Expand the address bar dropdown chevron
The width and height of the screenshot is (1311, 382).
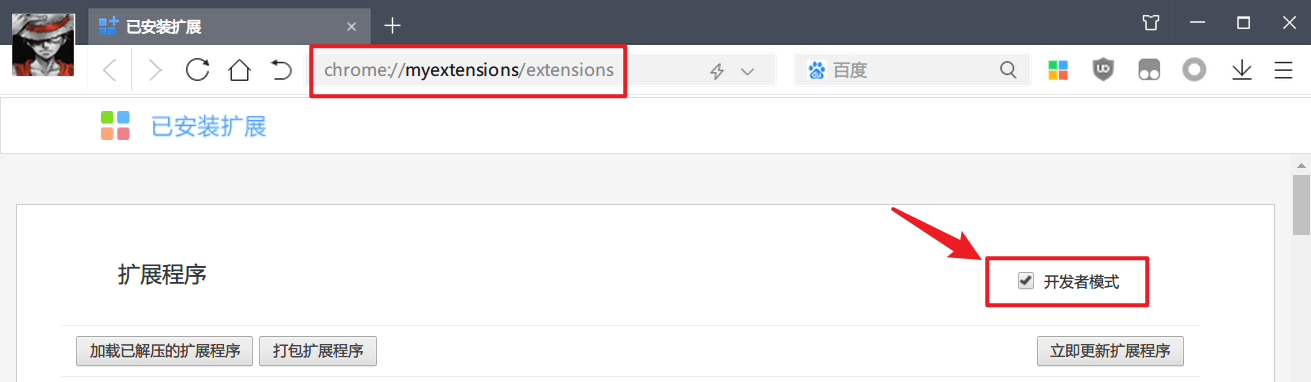(x=747, y=71)
